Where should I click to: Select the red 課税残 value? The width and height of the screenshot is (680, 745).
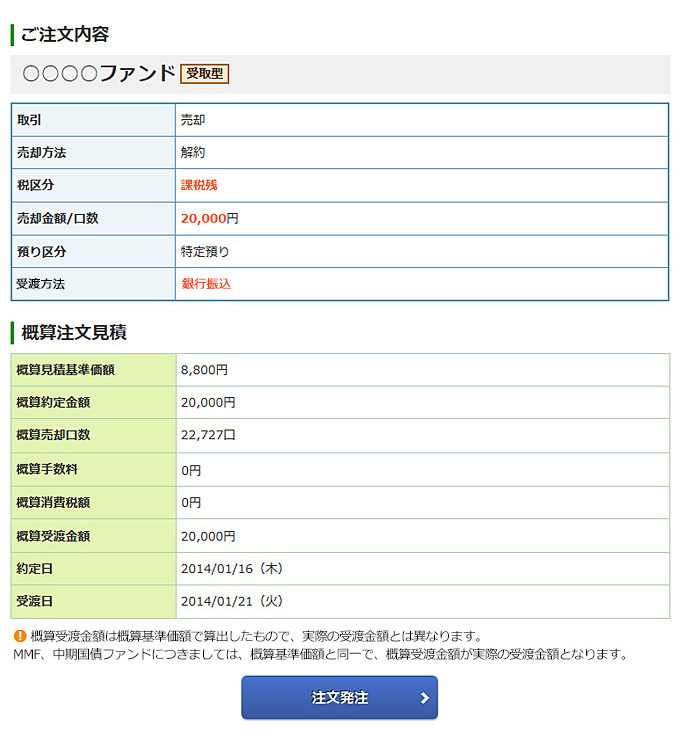(199, 185)
